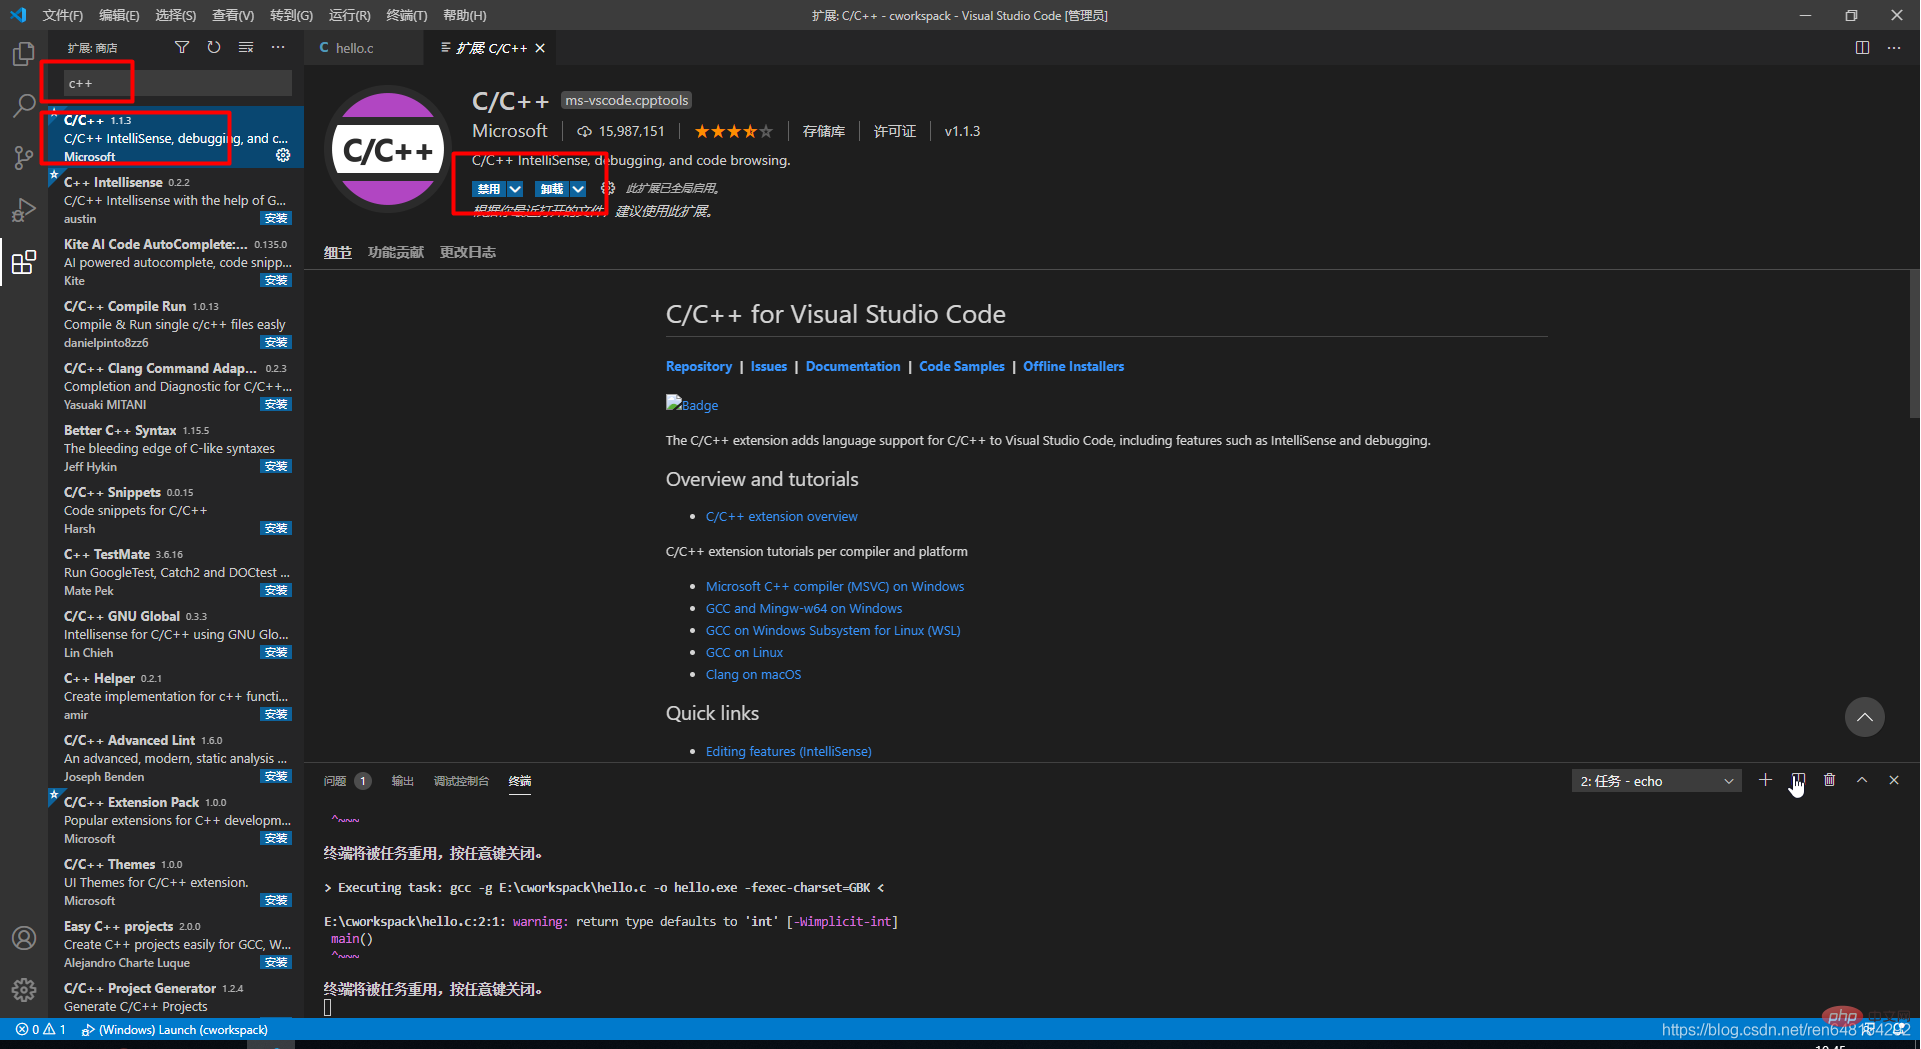Kill the terminal with trash icon
This screenshot has height=1049, width=1921.
[1830, 780]
